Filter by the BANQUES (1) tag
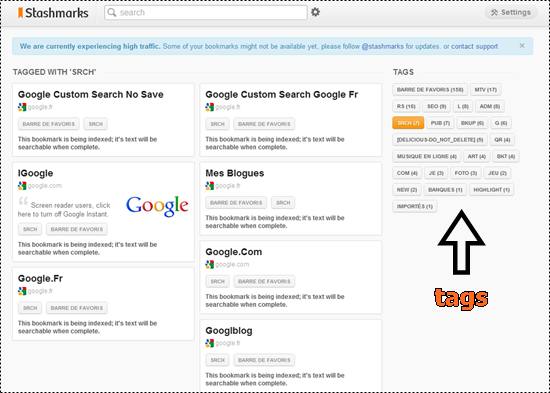The width and height of the screenshot is (550, 393). [445, 189]
